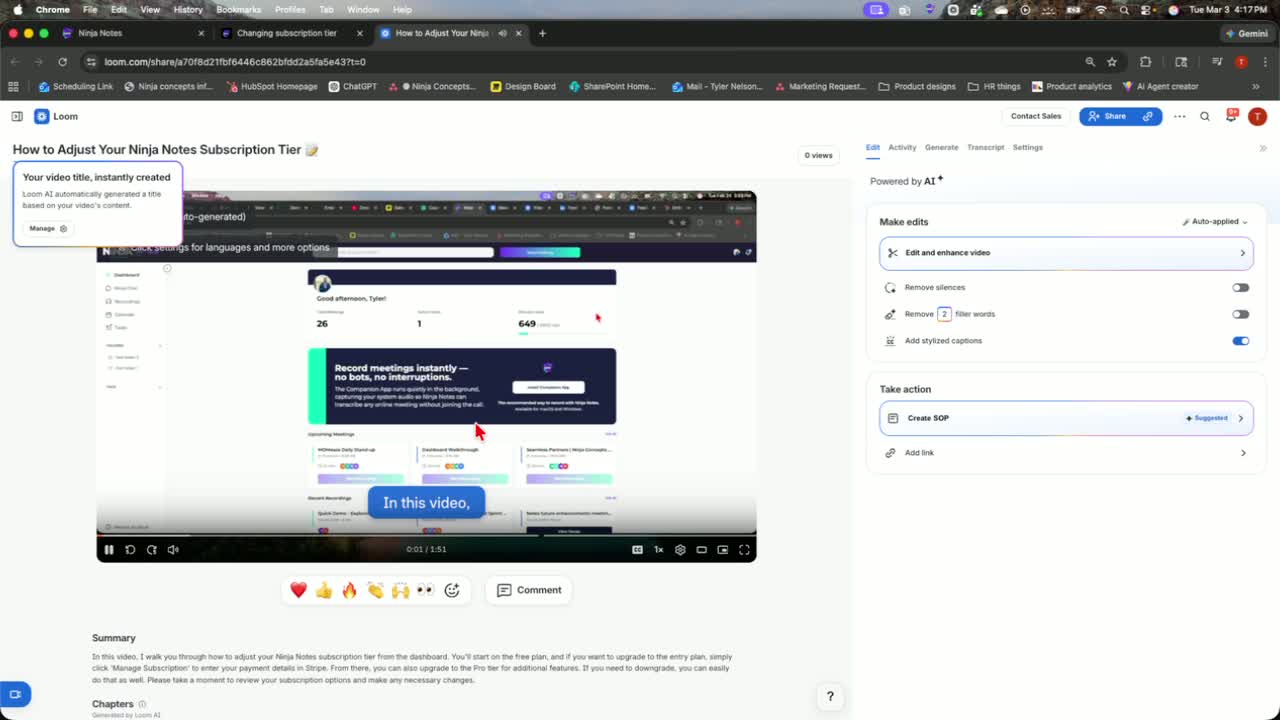1280x720 pixels.
Task: Switch to the Activity tab
Action: coord(902,147)
